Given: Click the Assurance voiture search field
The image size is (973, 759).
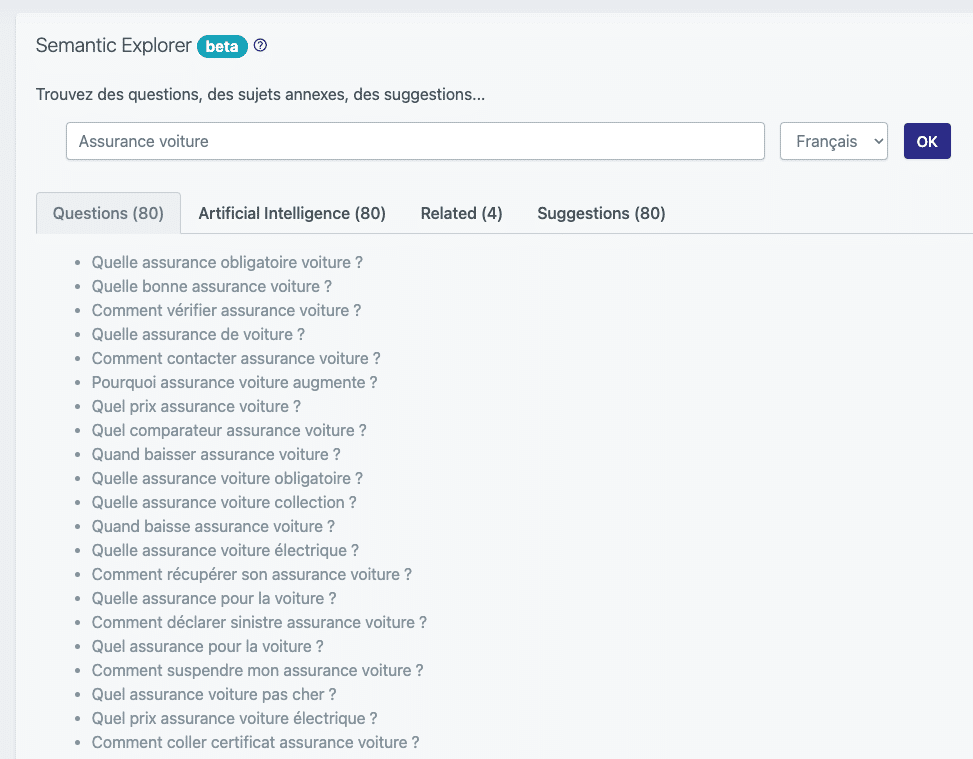Looking at the screenshot, I should pos(415,141).
